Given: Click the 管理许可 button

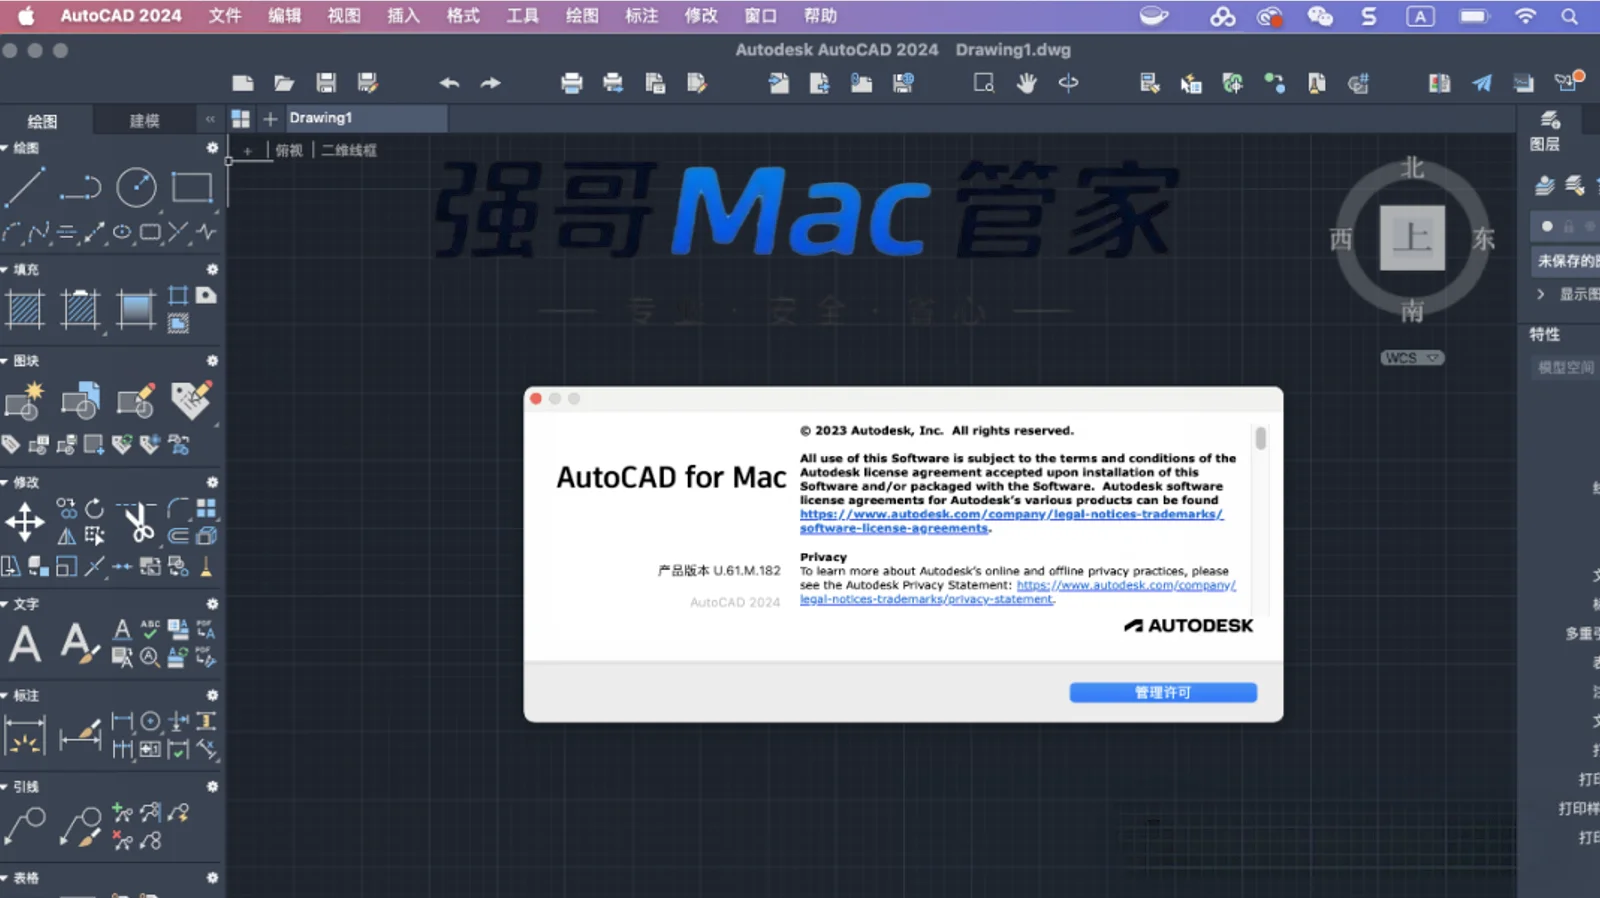Looking at the screenshot, I should (x=1163, y=693).
